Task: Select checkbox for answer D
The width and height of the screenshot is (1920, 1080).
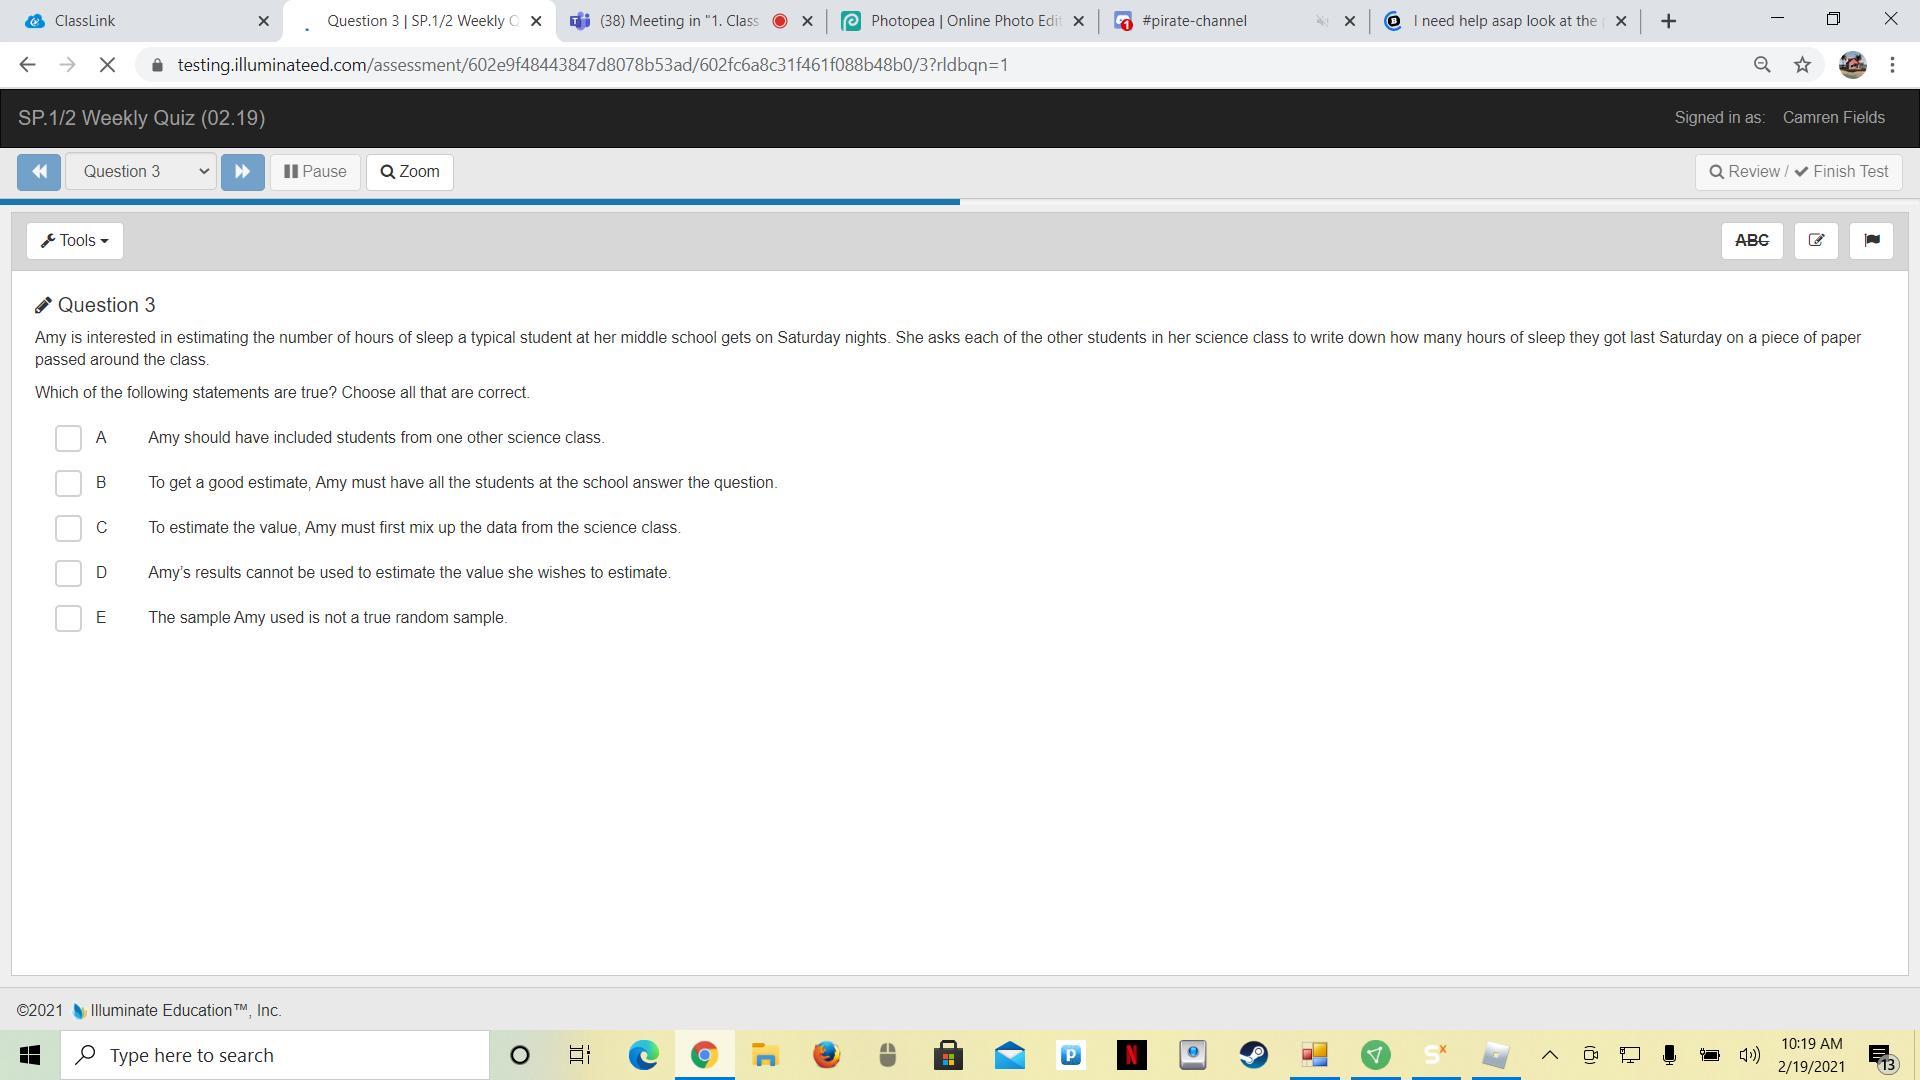Action: tap(68, 573)
